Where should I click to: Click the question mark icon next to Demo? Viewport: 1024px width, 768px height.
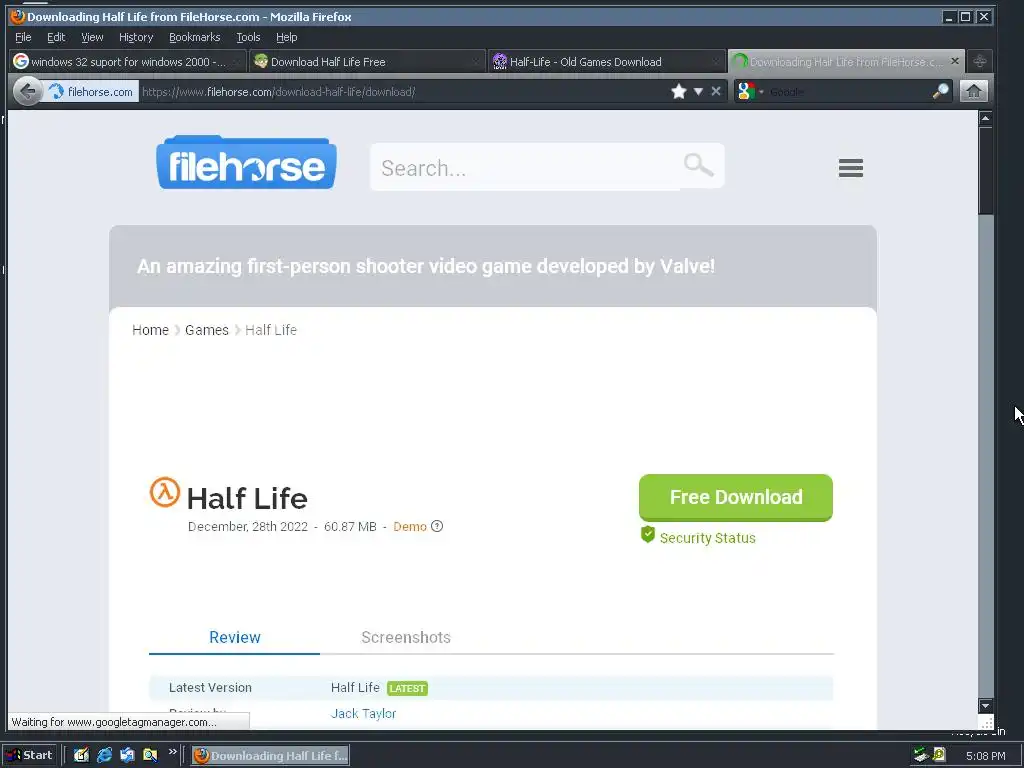pyautogui.click(x=437, y=526)
